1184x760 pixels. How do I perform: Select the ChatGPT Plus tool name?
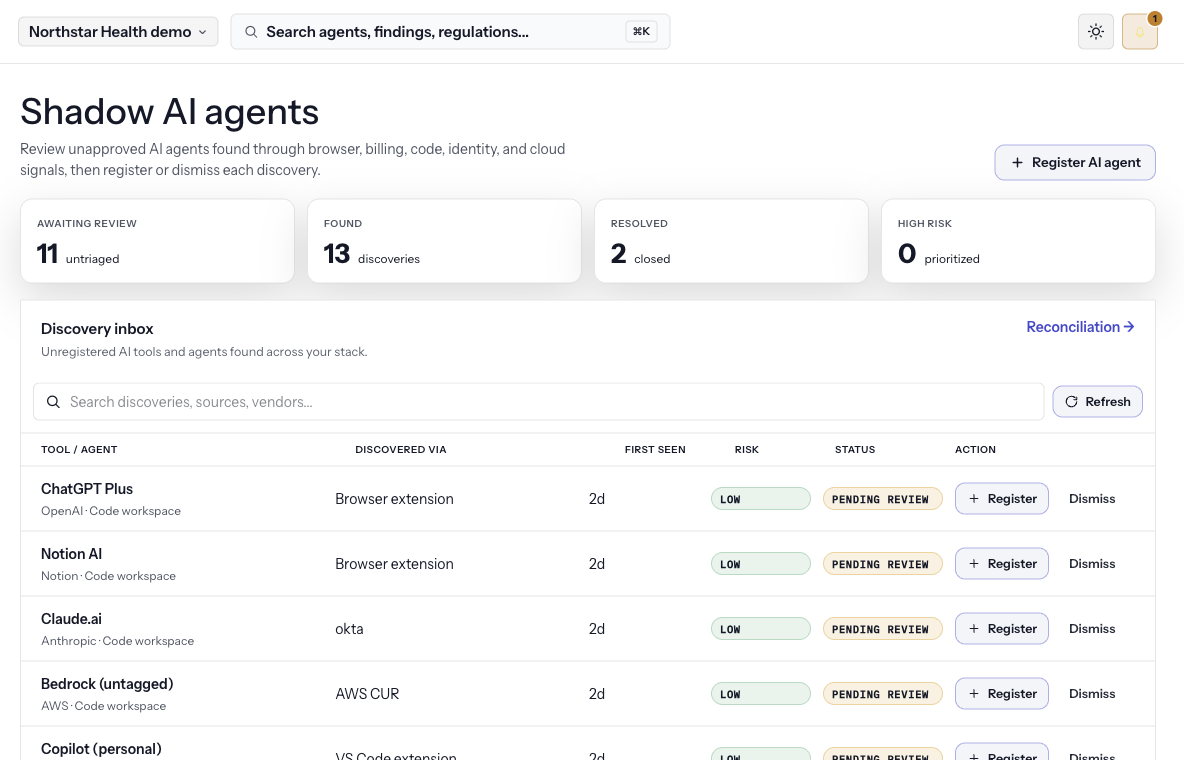[87, 489]
